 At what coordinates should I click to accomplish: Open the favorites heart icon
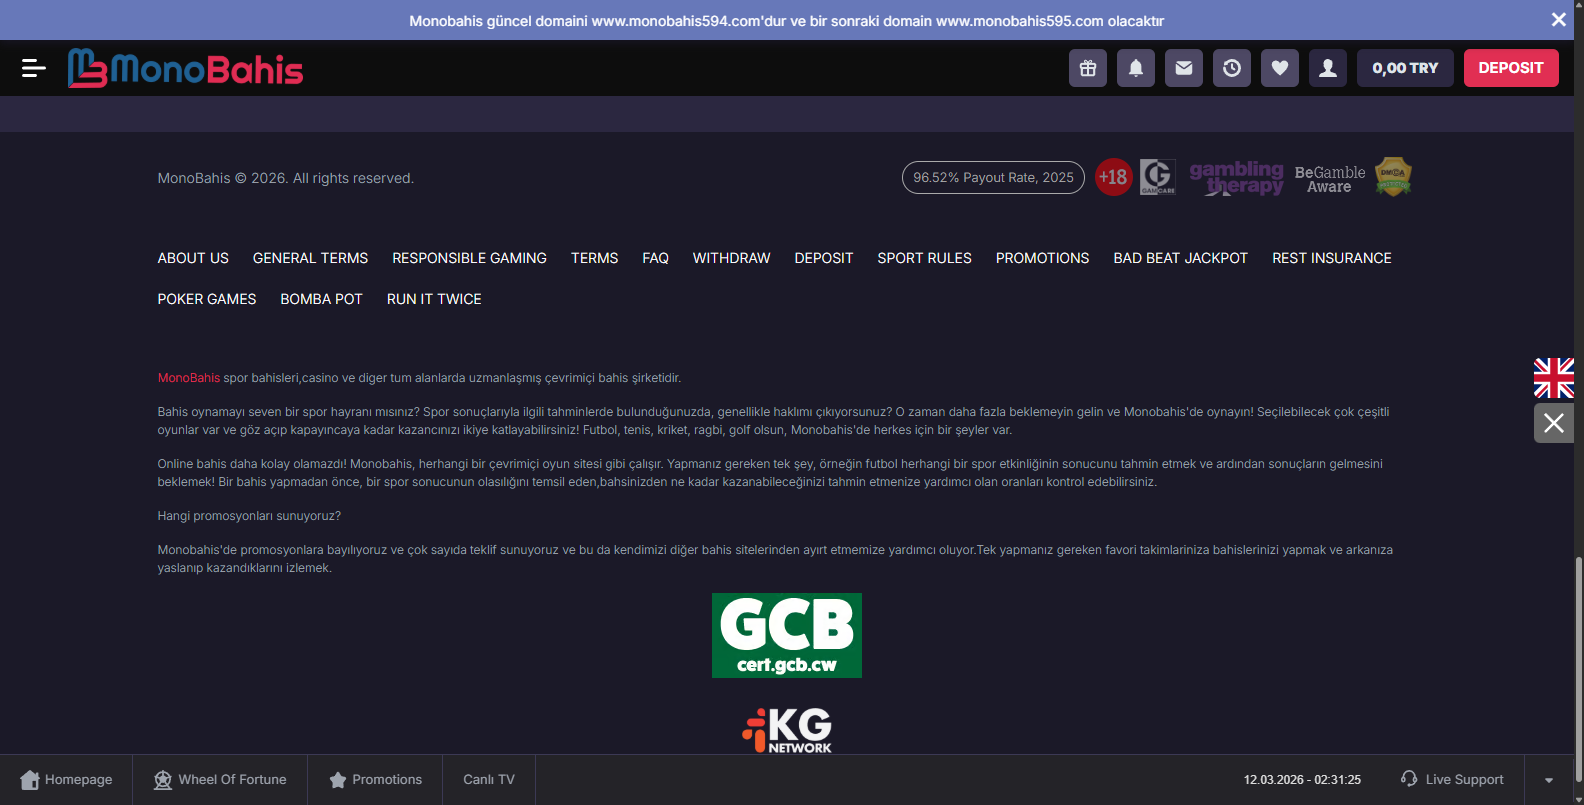1280,68
